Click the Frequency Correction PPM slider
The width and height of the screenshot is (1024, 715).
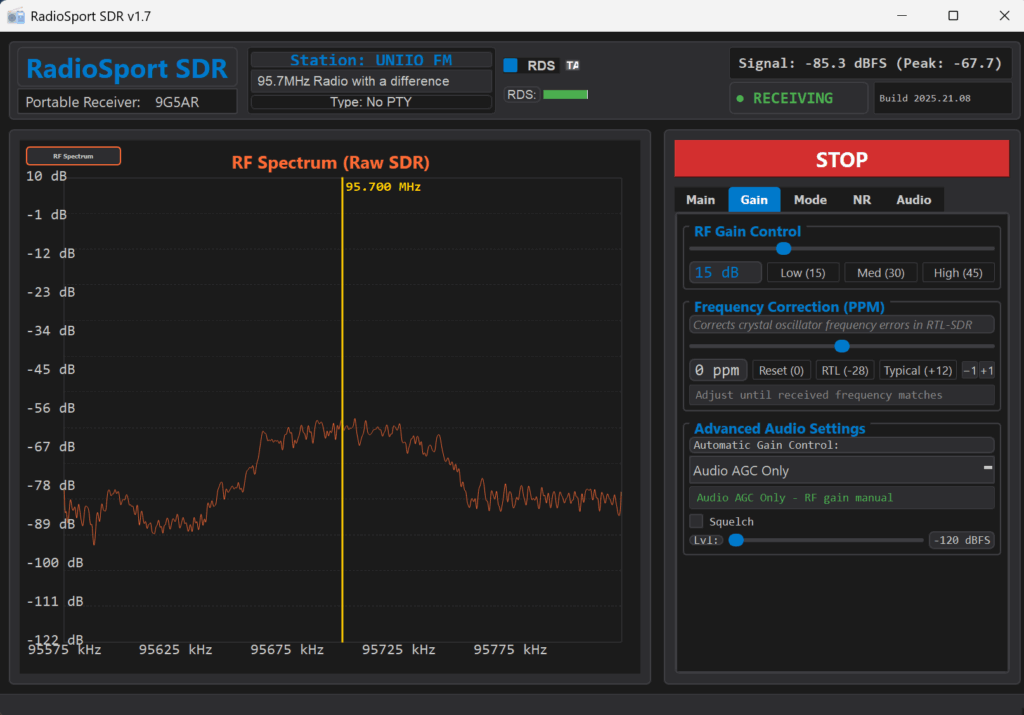(x=841, y=346)
